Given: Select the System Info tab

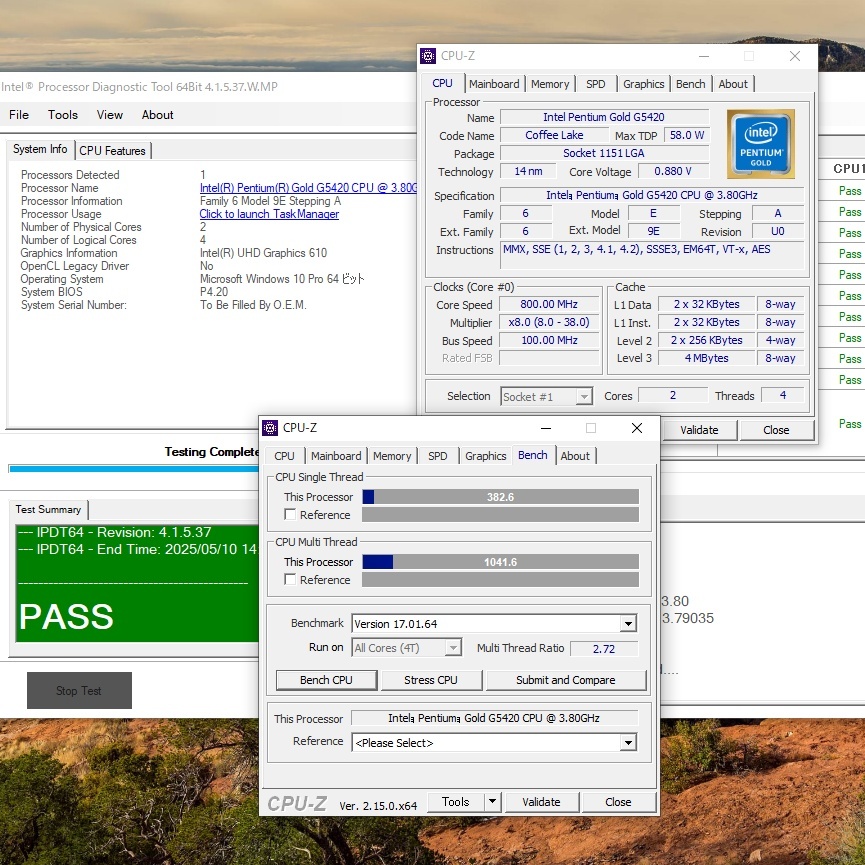Looking at the screenshot, I should point(40,149).
